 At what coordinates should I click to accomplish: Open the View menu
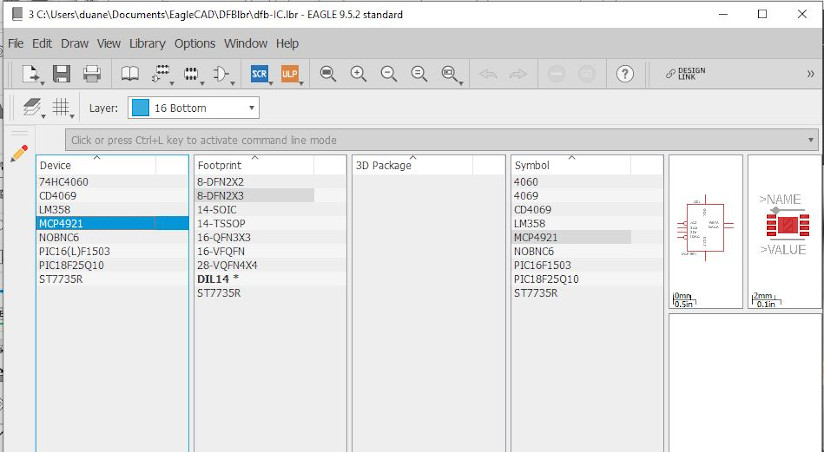109,44
